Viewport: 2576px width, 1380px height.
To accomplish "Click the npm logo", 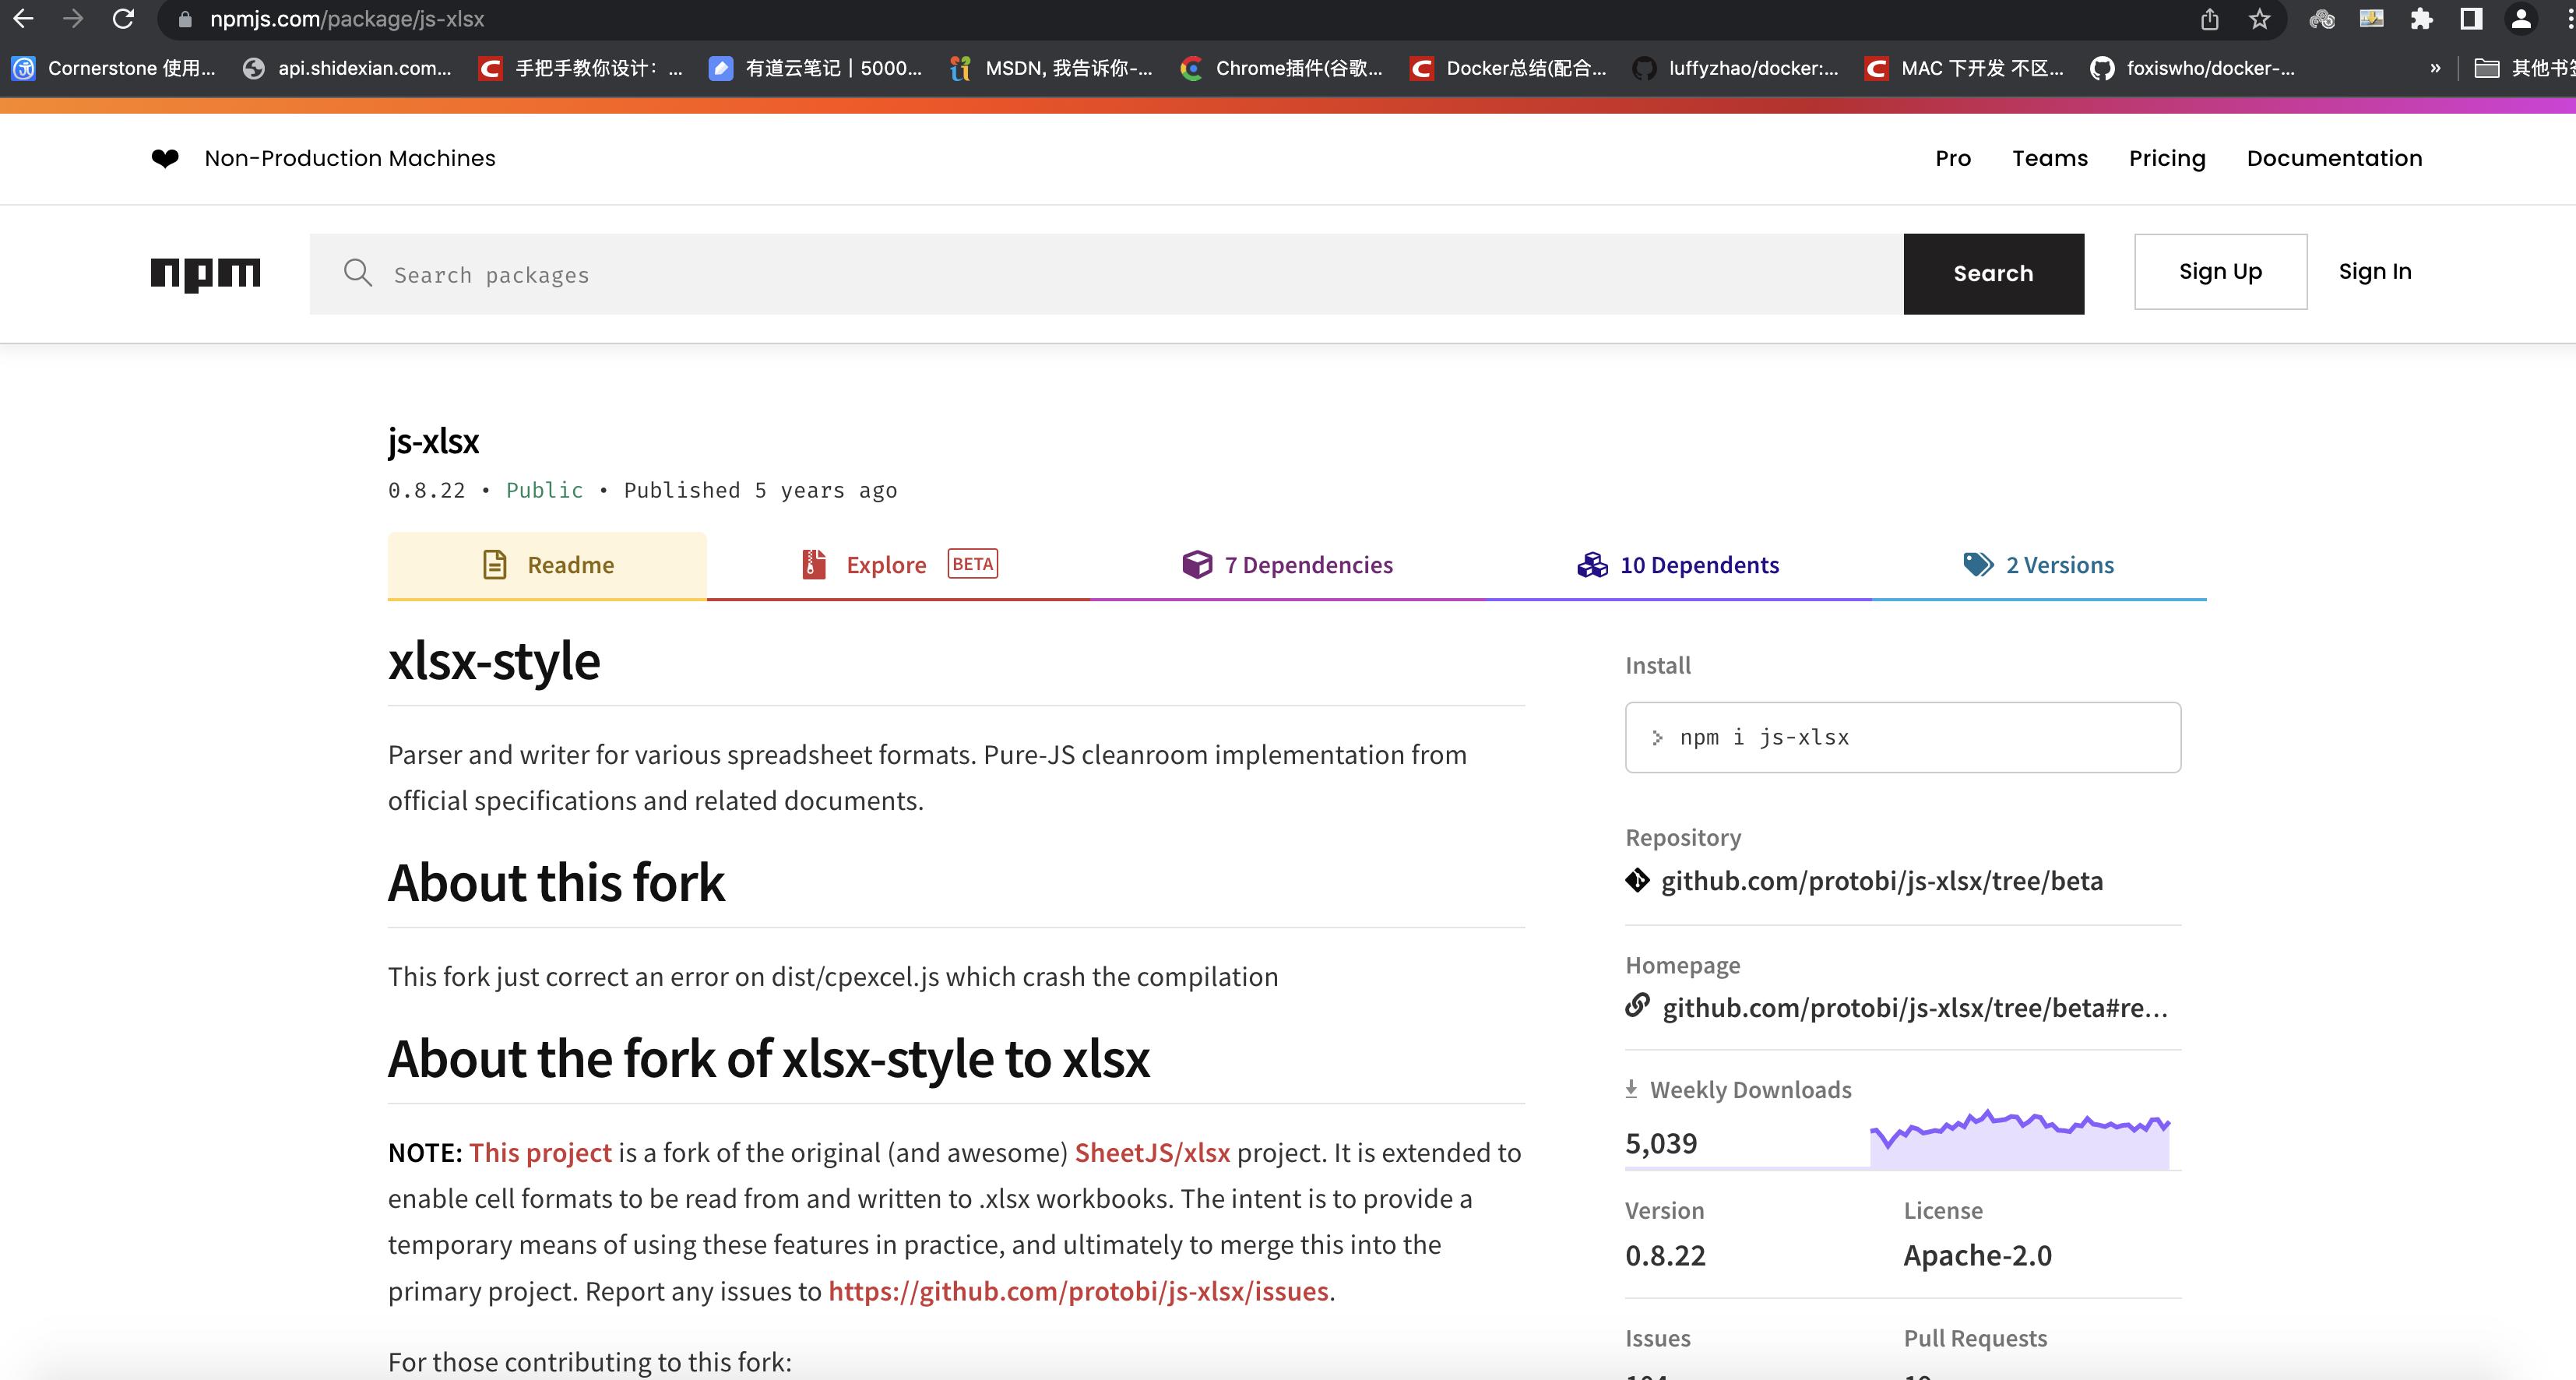I will point(204,274).
